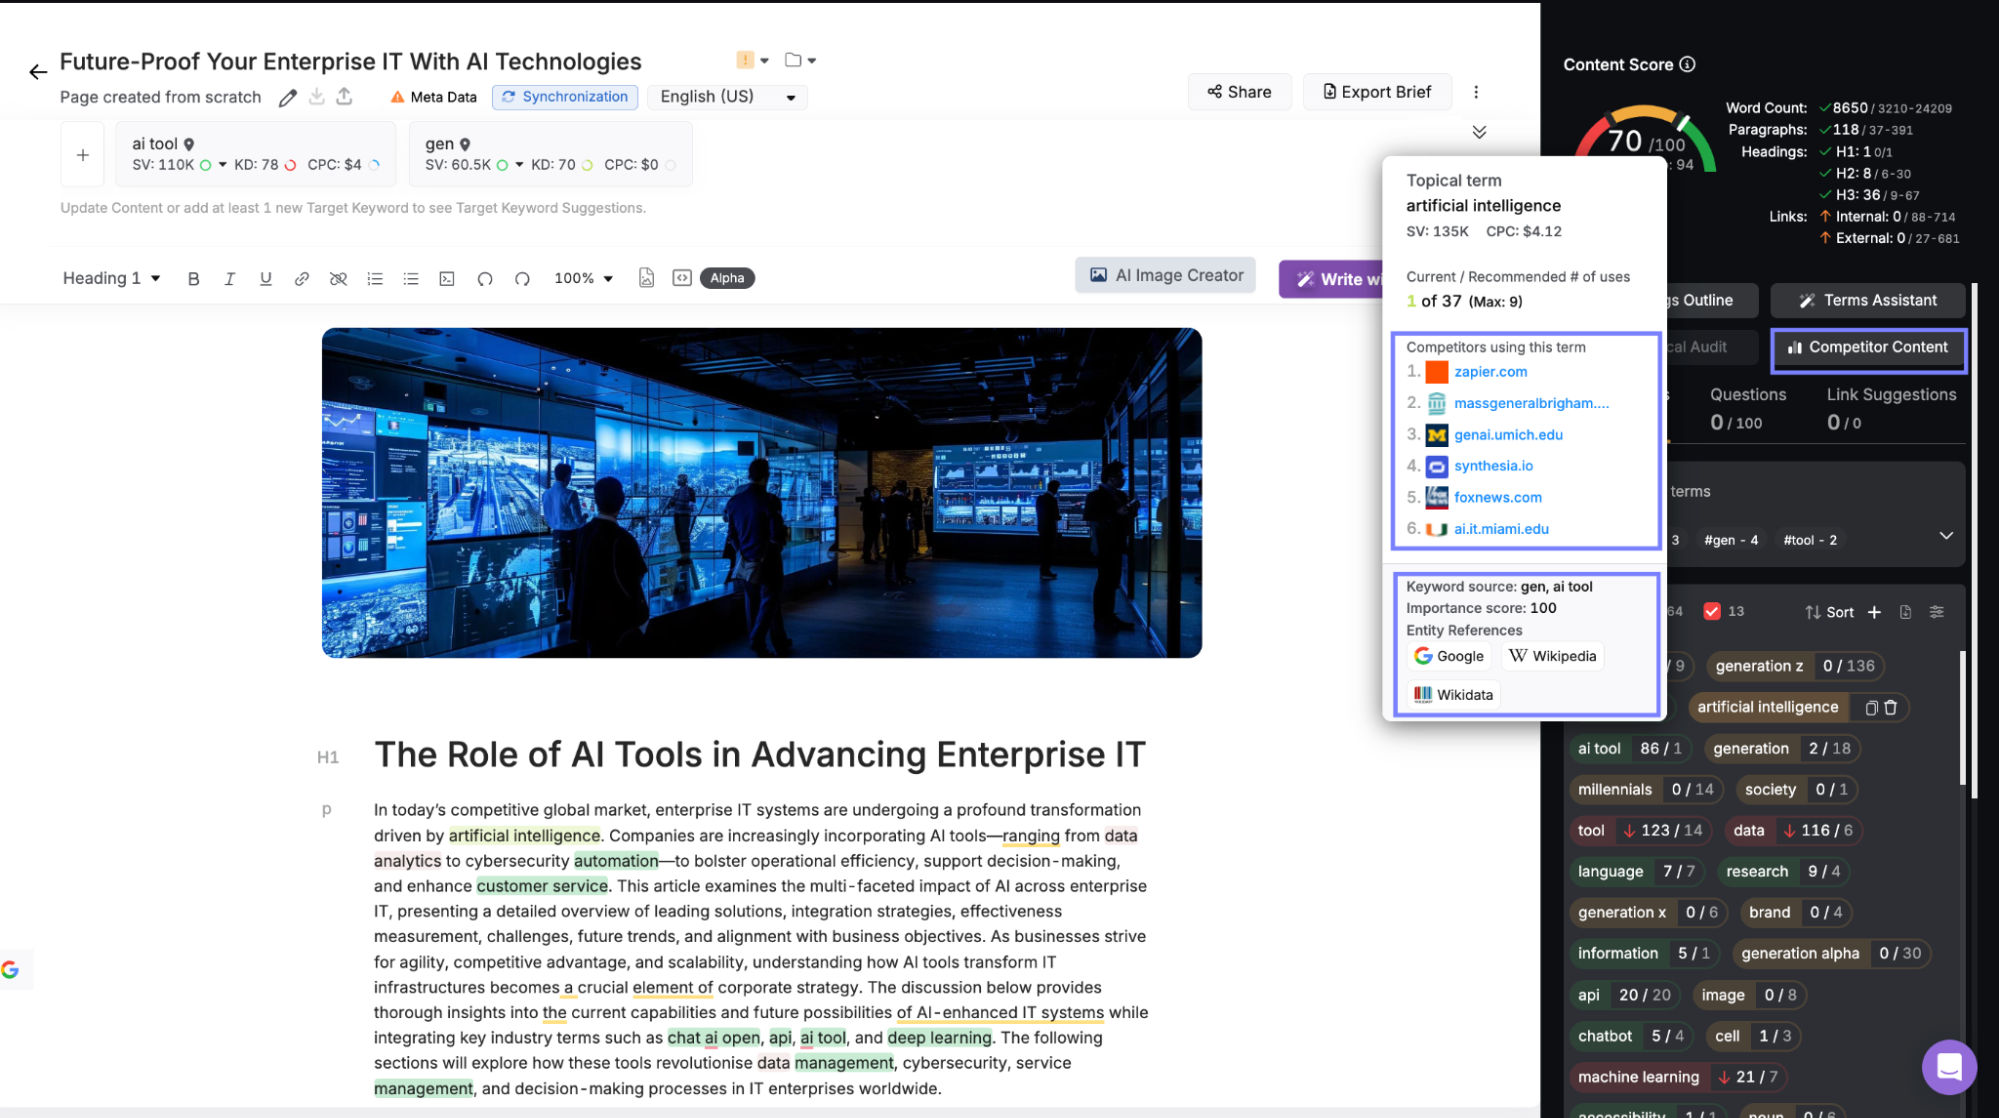Click the terms list scrollbar

pos(1962,717)
